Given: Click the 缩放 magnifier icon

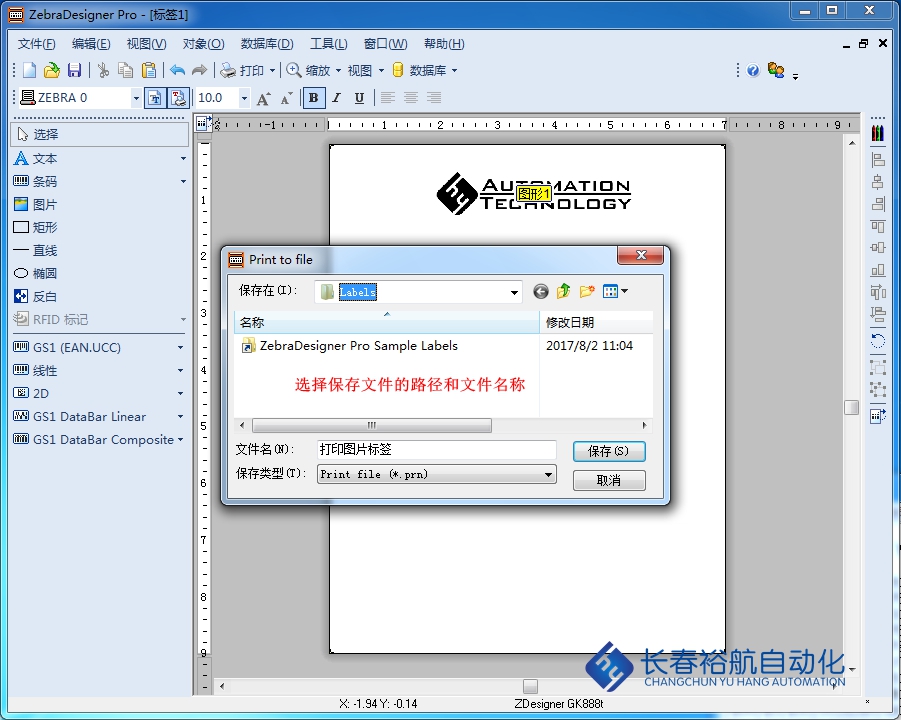Looking at the screenshot, I should (294, 70).
